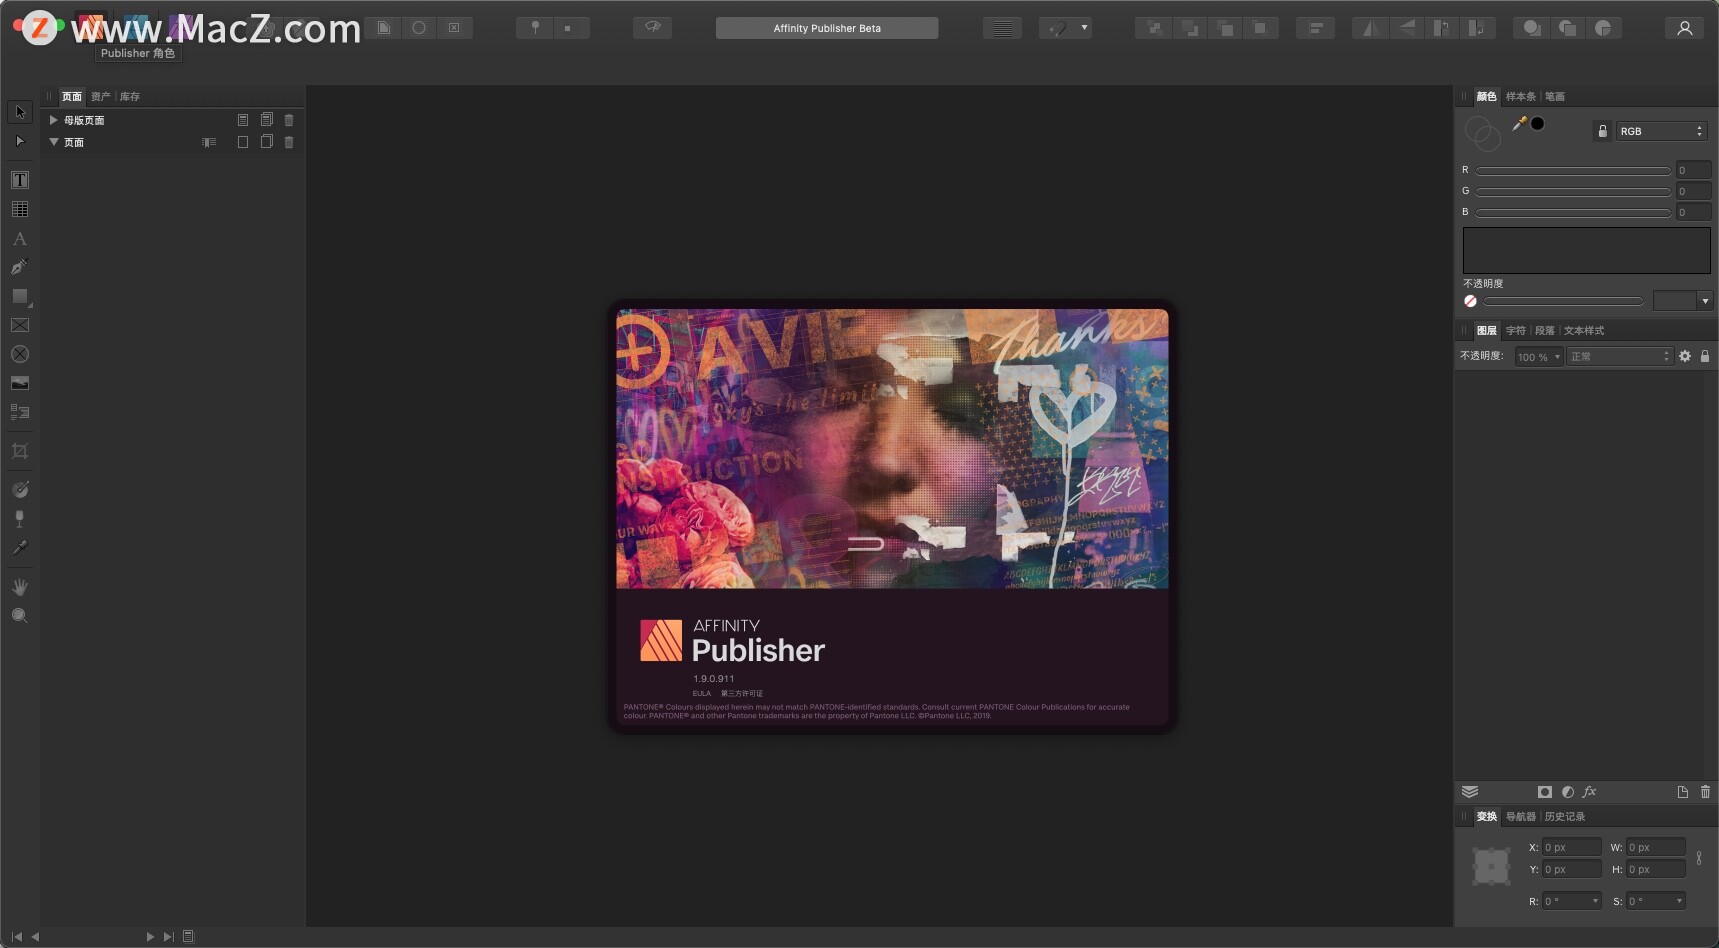Switch to the 样本条 swatches tab
This screenshot has width=1719, height=948.
[1520, 97]
